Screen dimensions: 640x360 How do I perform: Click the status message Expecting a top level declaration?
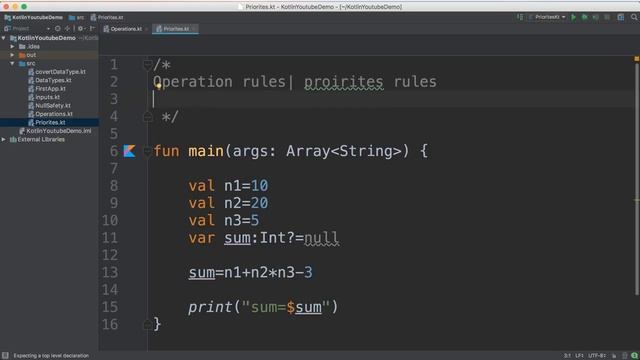[51, 356]
